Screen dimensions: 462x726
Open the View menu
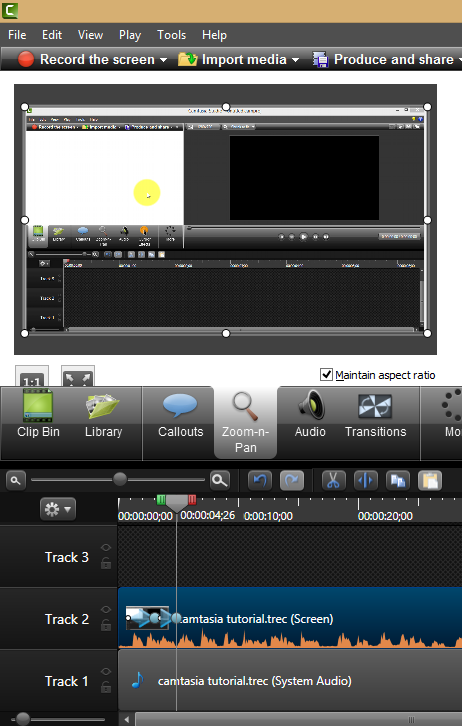(90, 35)
